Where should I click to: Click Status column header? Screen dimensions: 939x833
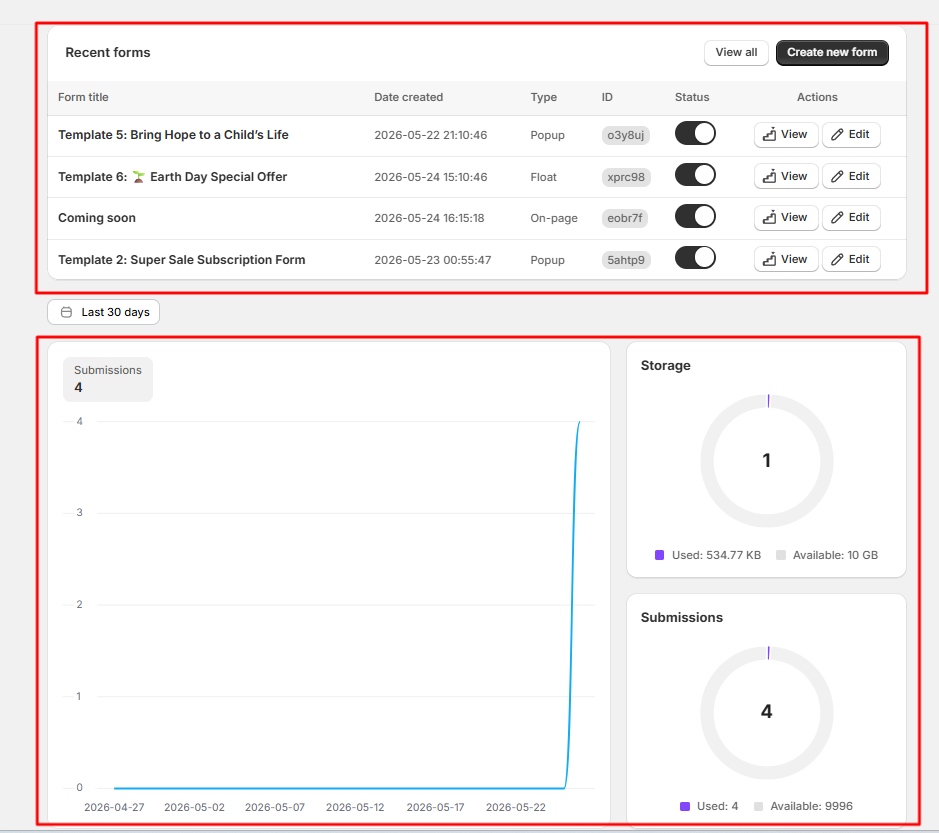tap(692, 97)
